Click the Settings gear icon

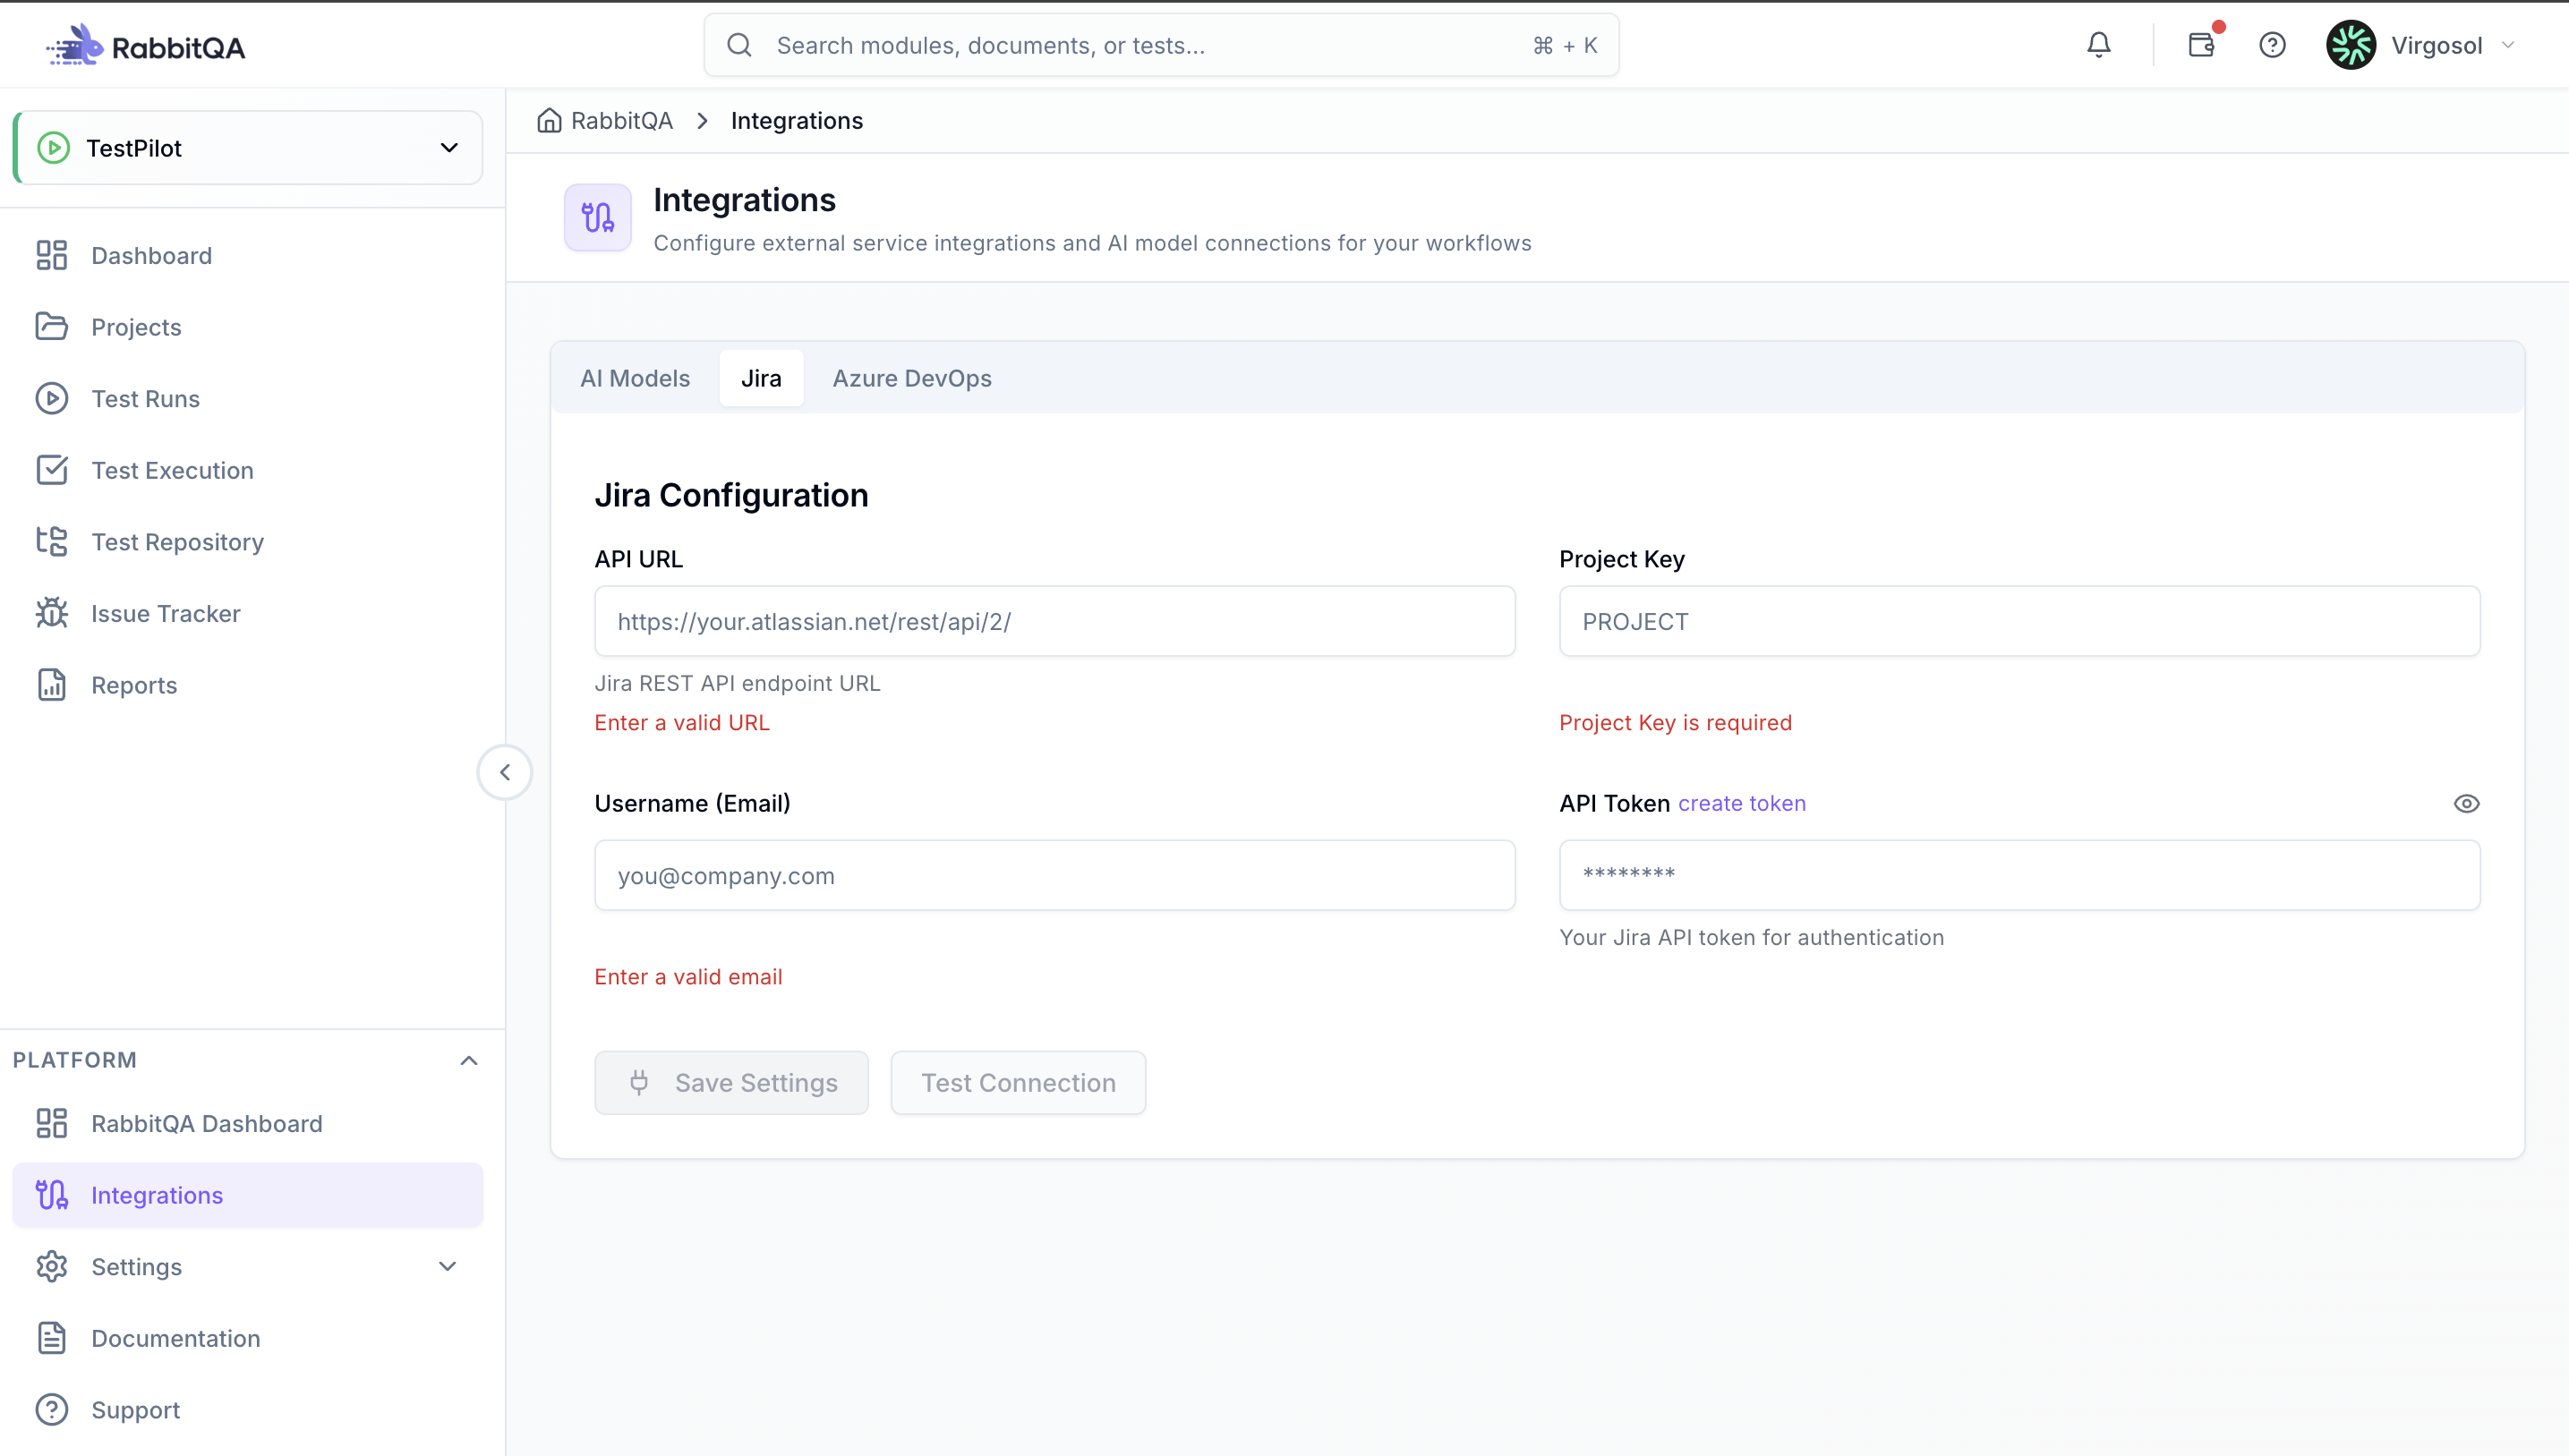[x=52, y=1266]
